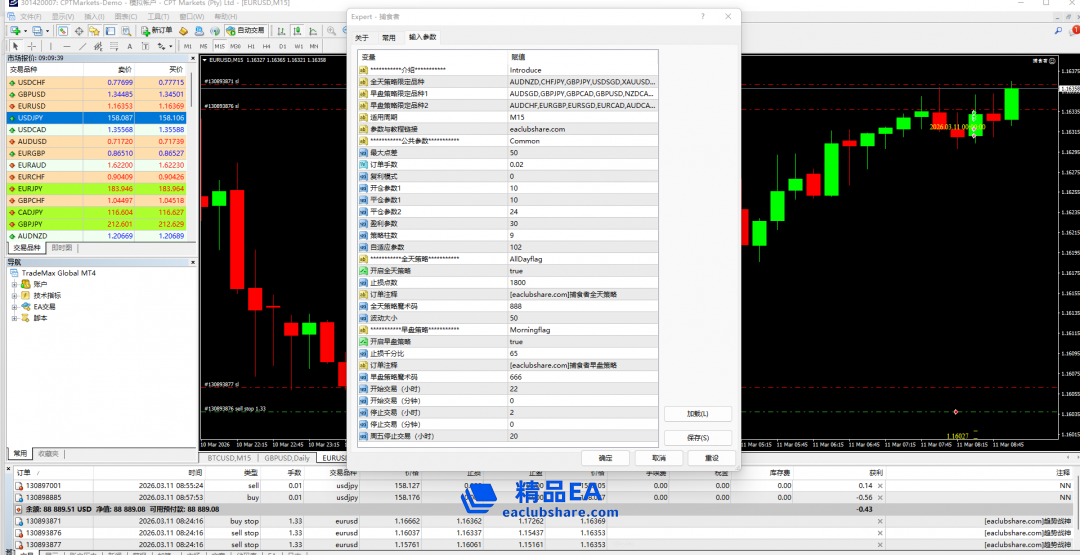
Task: Select the BTCUSD,M15 chart tab
Action: click(229, 457)
